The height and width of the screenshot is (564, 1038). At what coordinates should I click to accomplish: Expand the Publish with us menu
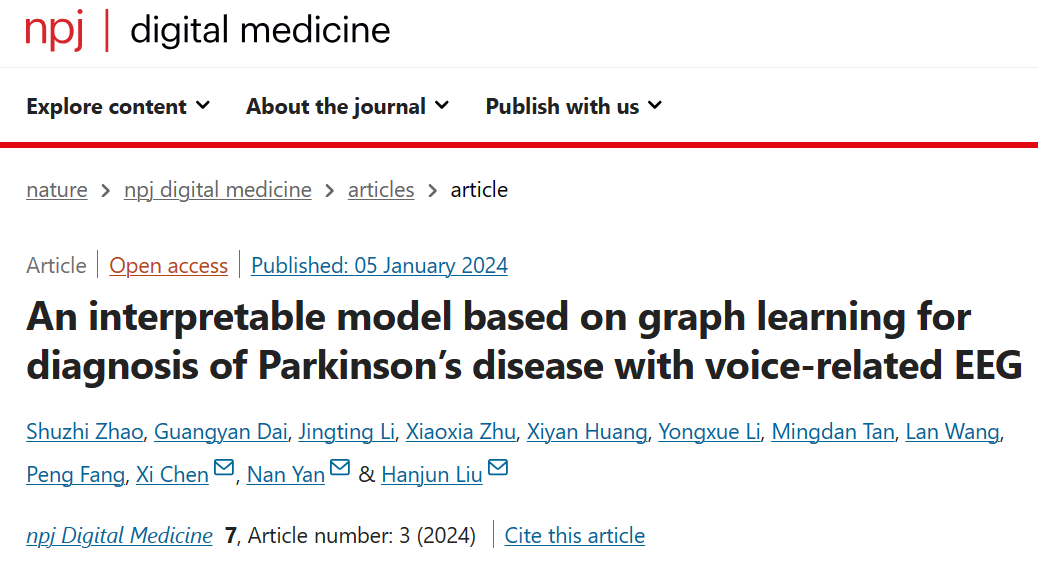573,107
